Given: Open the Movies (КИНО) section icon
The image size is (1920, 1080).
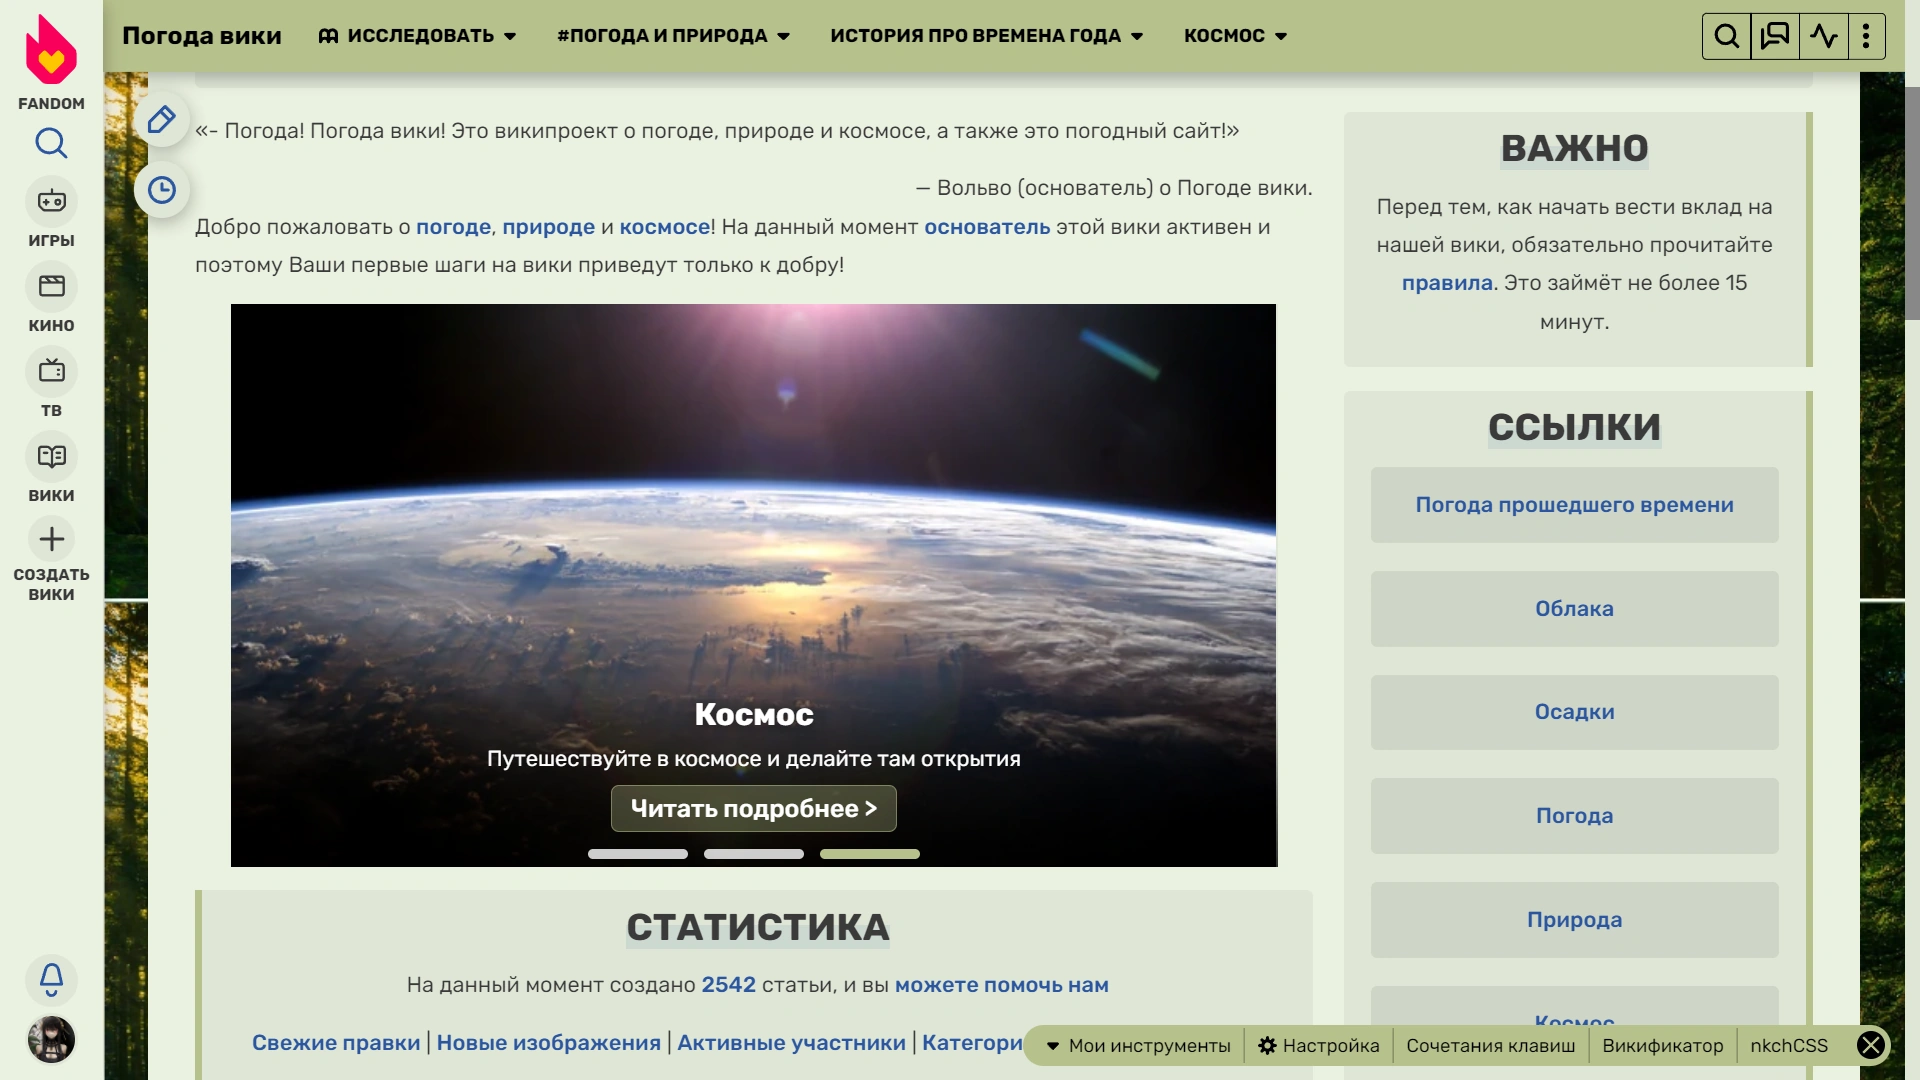Looking at the screenshot, I should [x=51, y=287].
